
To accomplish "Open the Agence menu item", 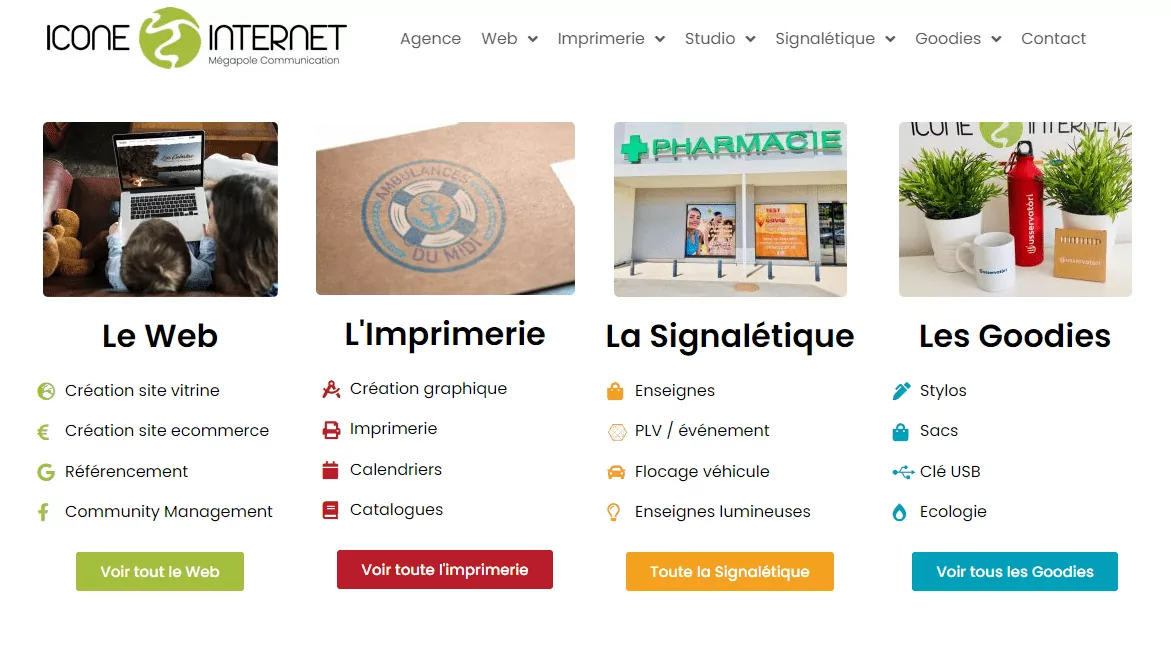I will [x=430, y=39].
